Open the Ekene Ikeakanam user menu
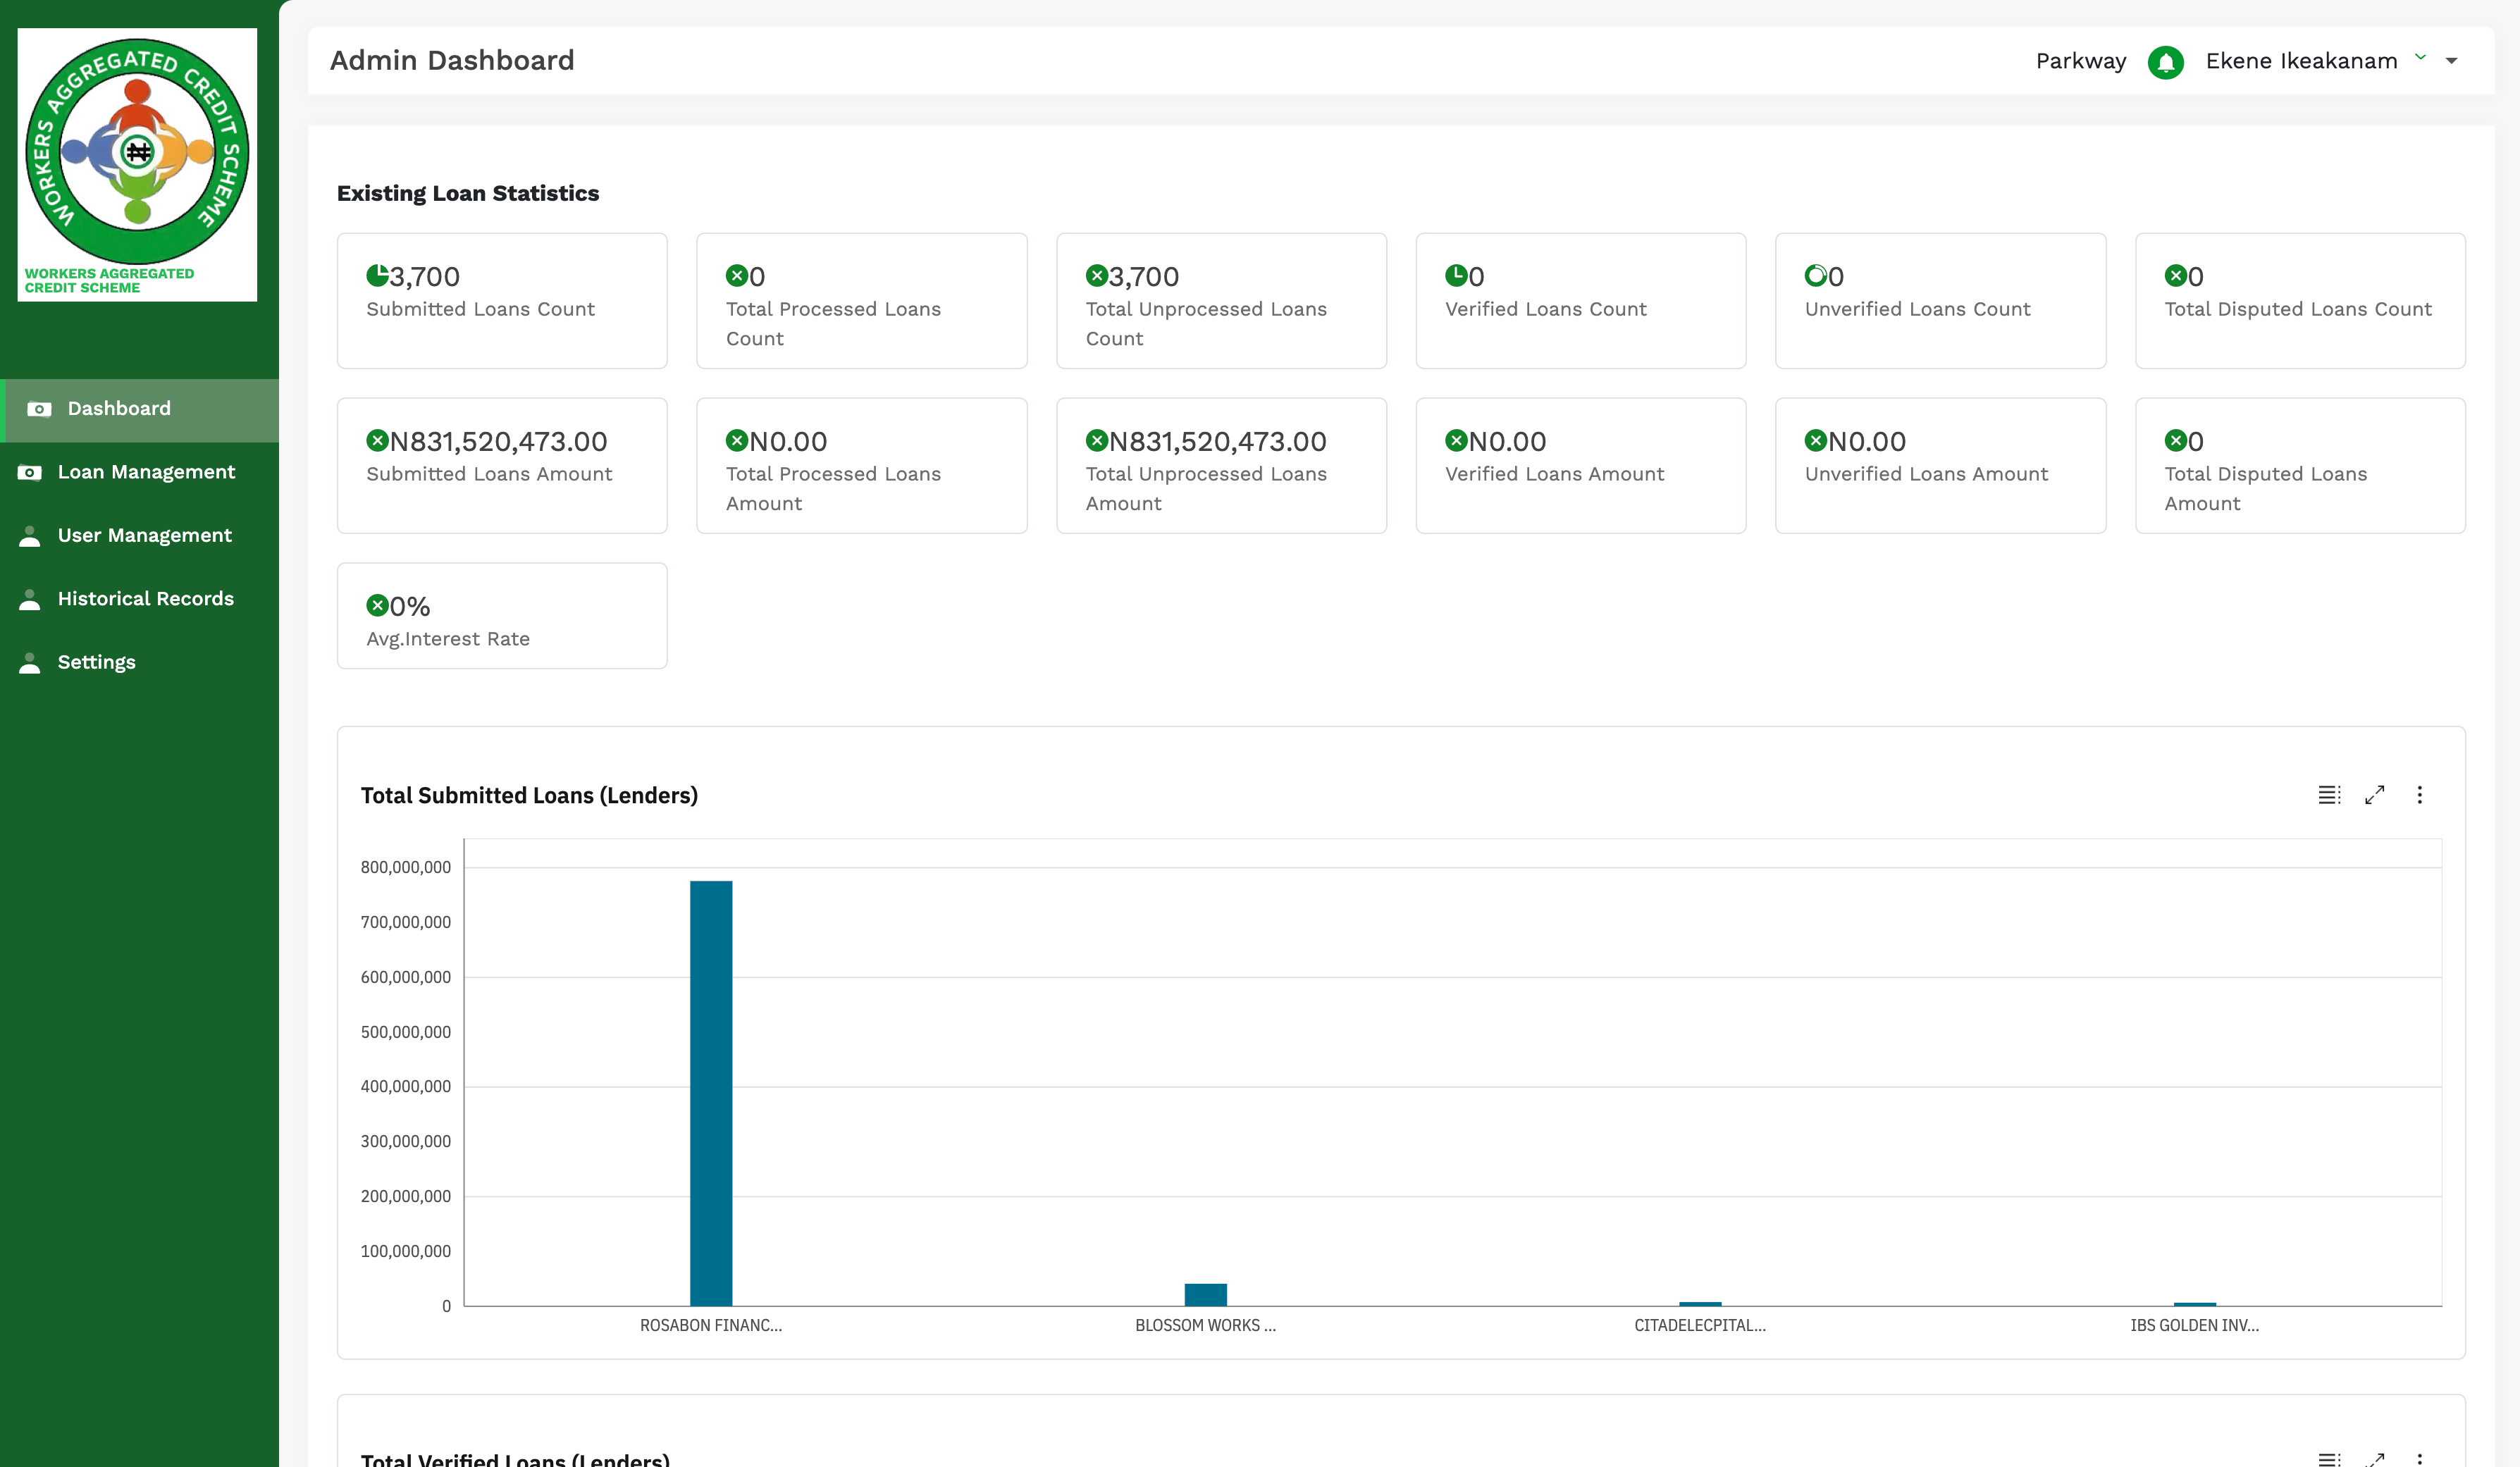Viewport: 2520px width, 1467px height. [2301, 61]
